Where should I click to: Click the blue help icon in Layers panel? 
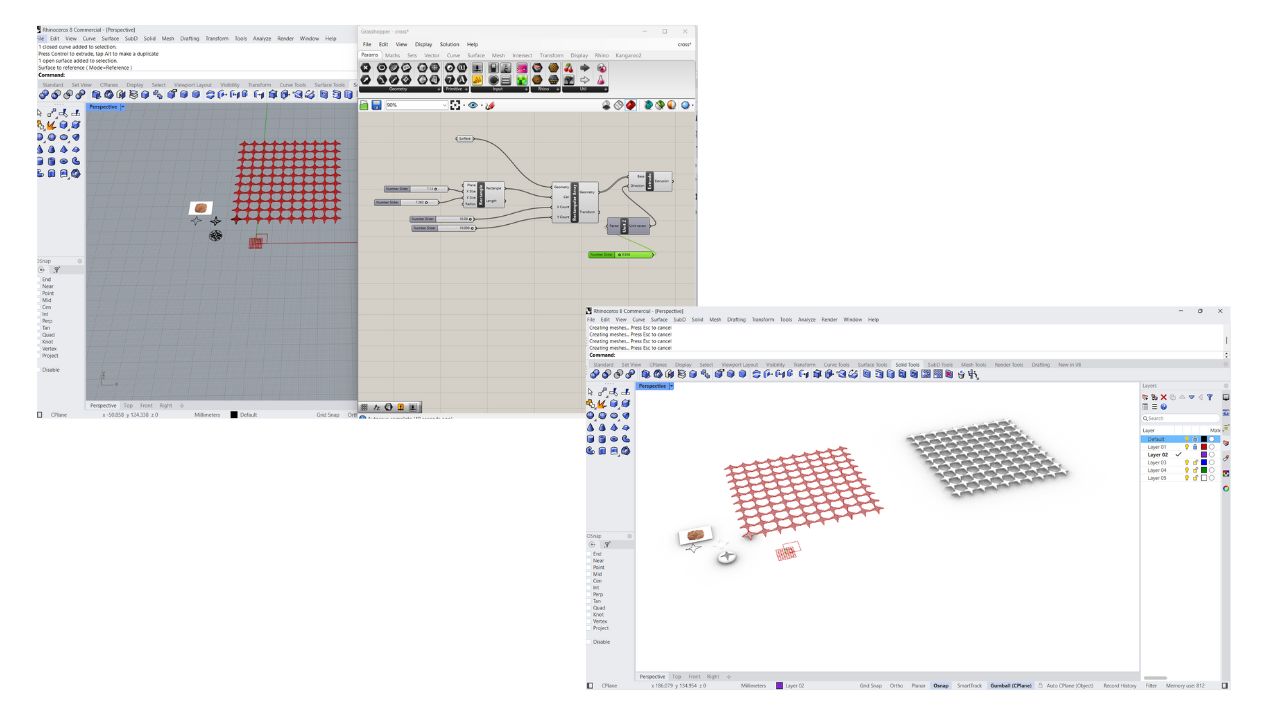click(1164, 407)
